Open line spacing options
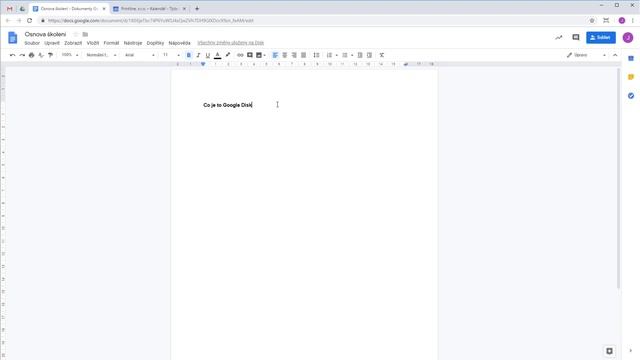This screenshot has height=360, width=640. click(316, 55)
